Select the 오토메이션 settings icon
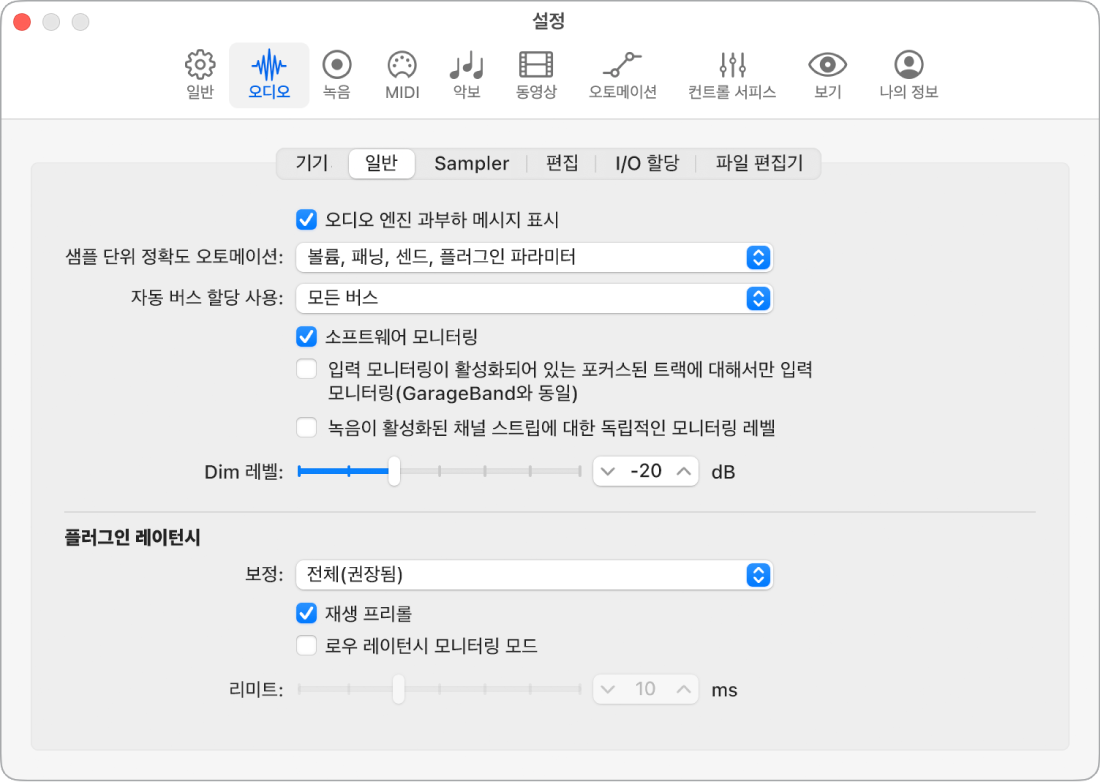 tap(622, 75)
